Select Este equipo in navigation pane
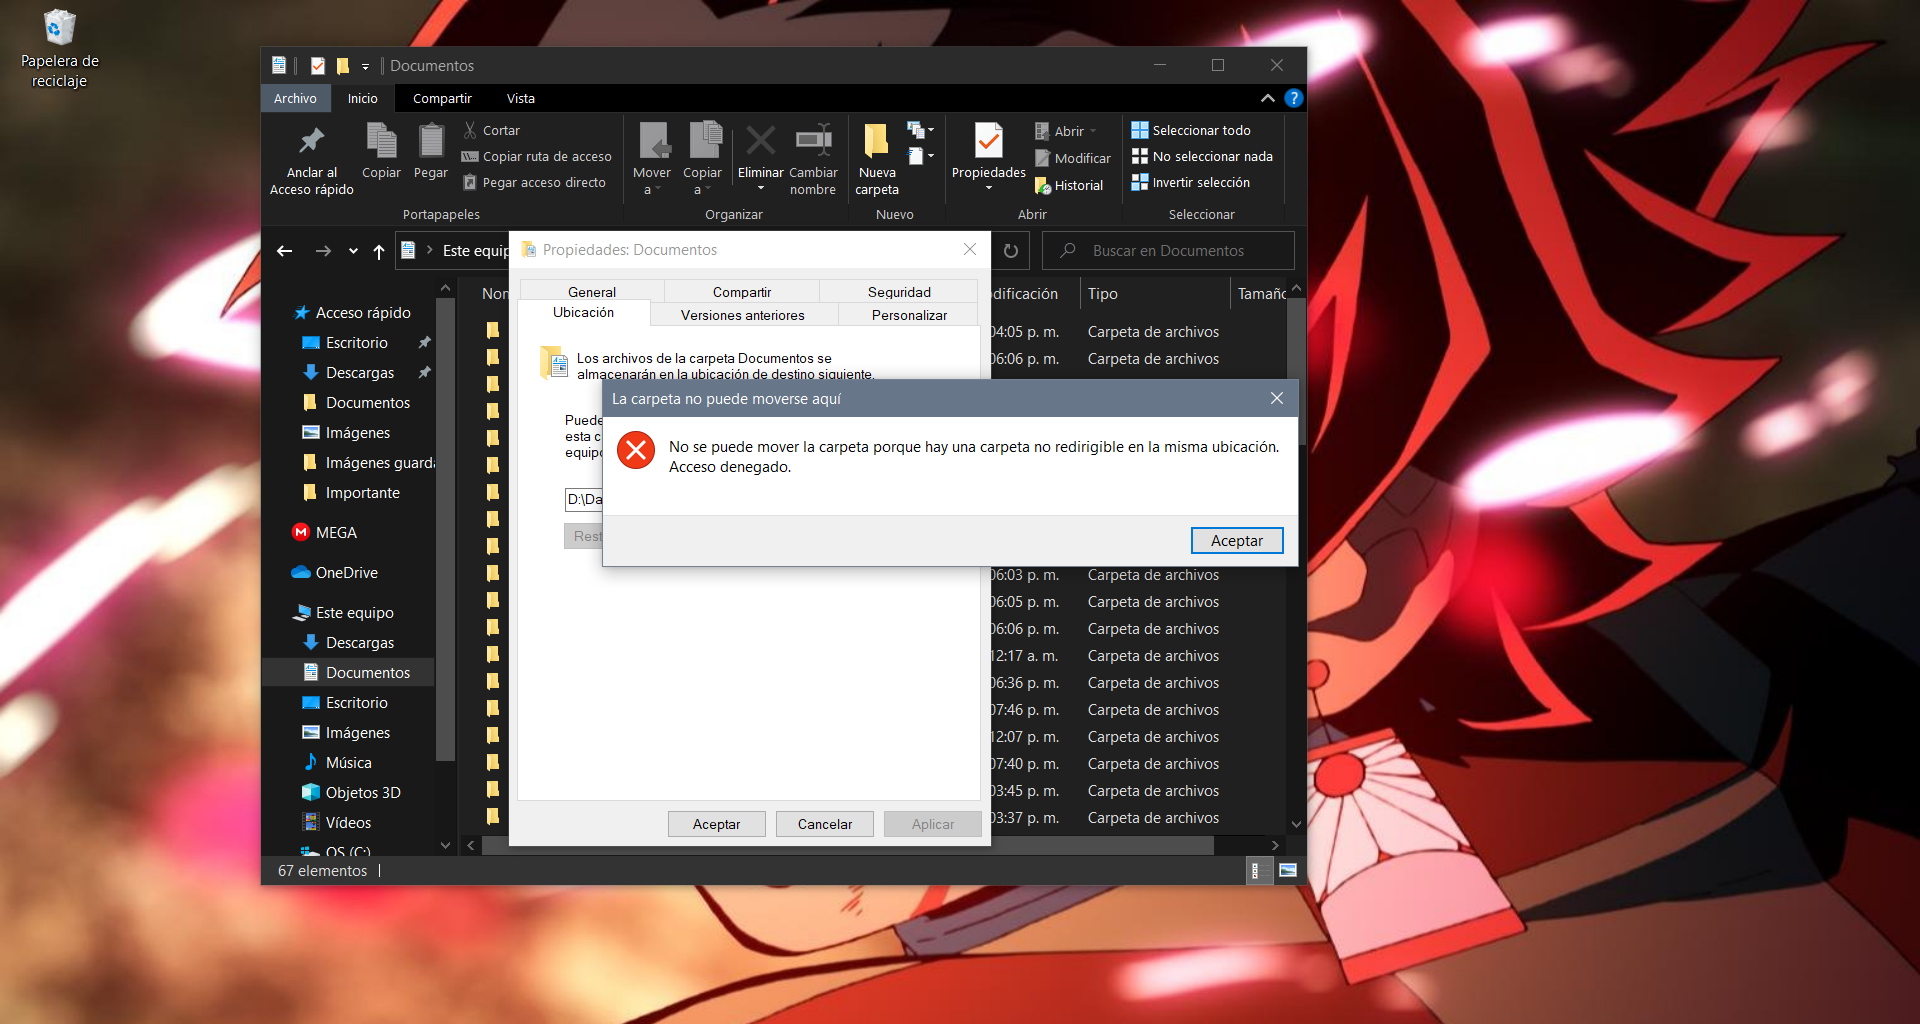1920x1024 pixels. click(x=344, y=613)
